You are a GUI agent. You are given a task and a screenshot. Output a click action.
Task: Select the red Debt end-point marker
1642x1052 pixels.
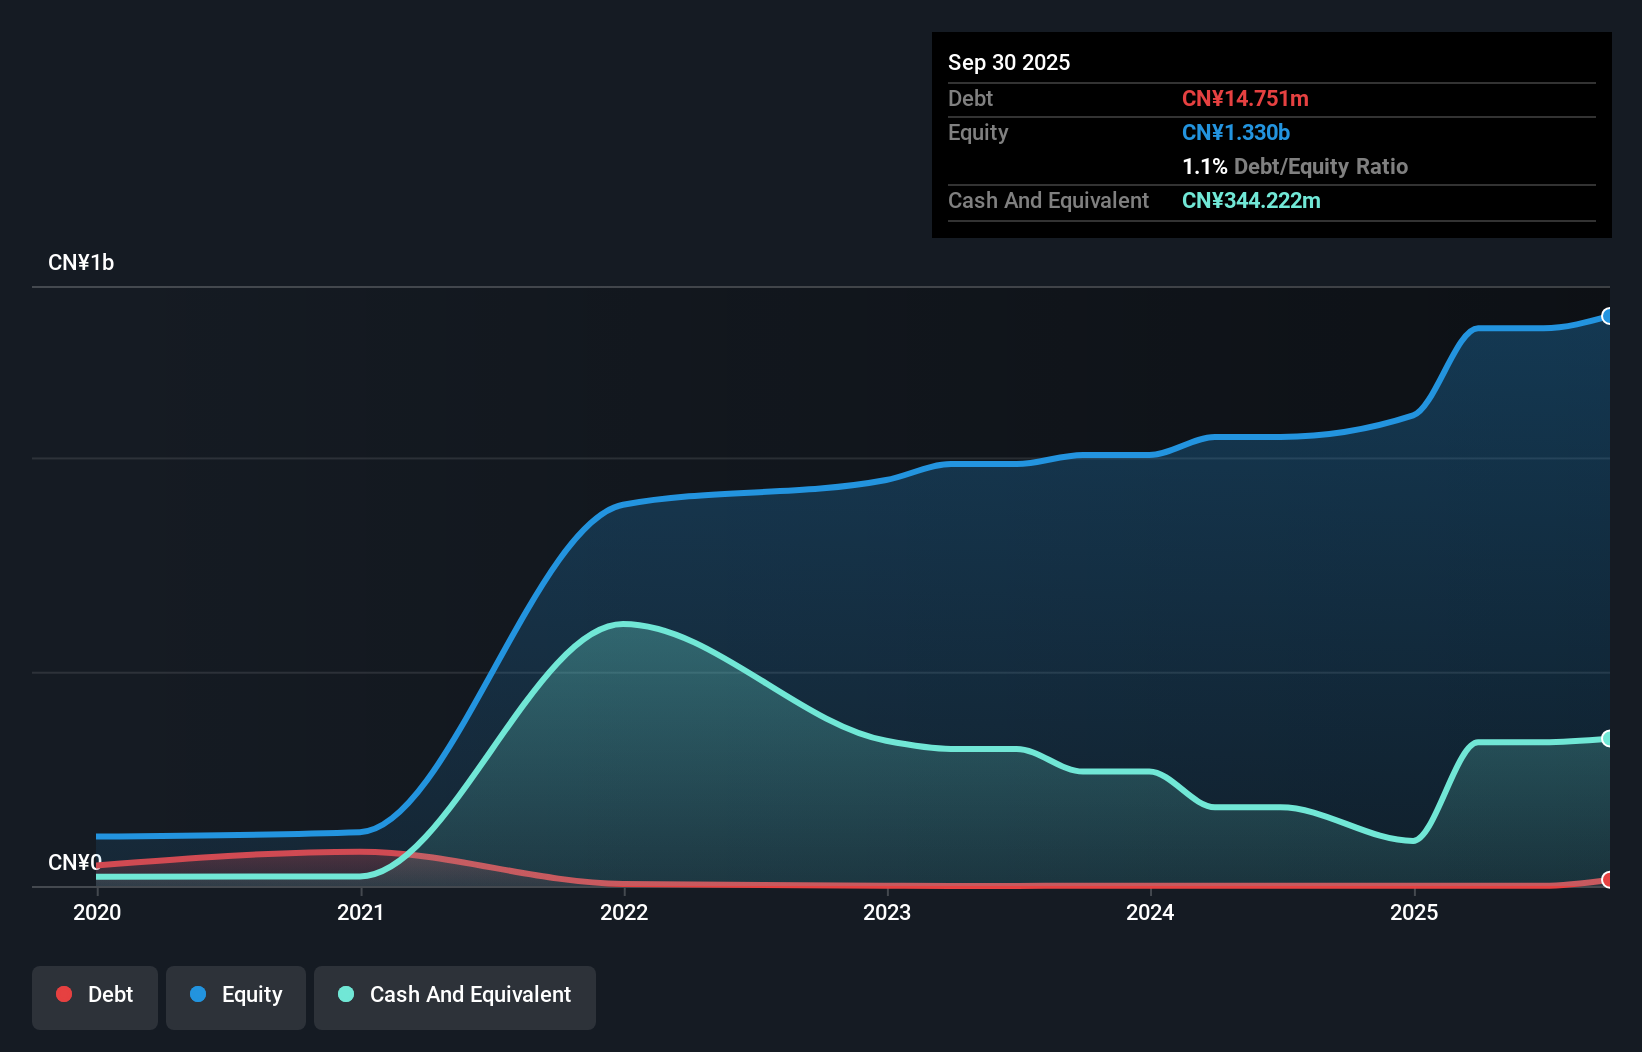[x=1607, y=880]
